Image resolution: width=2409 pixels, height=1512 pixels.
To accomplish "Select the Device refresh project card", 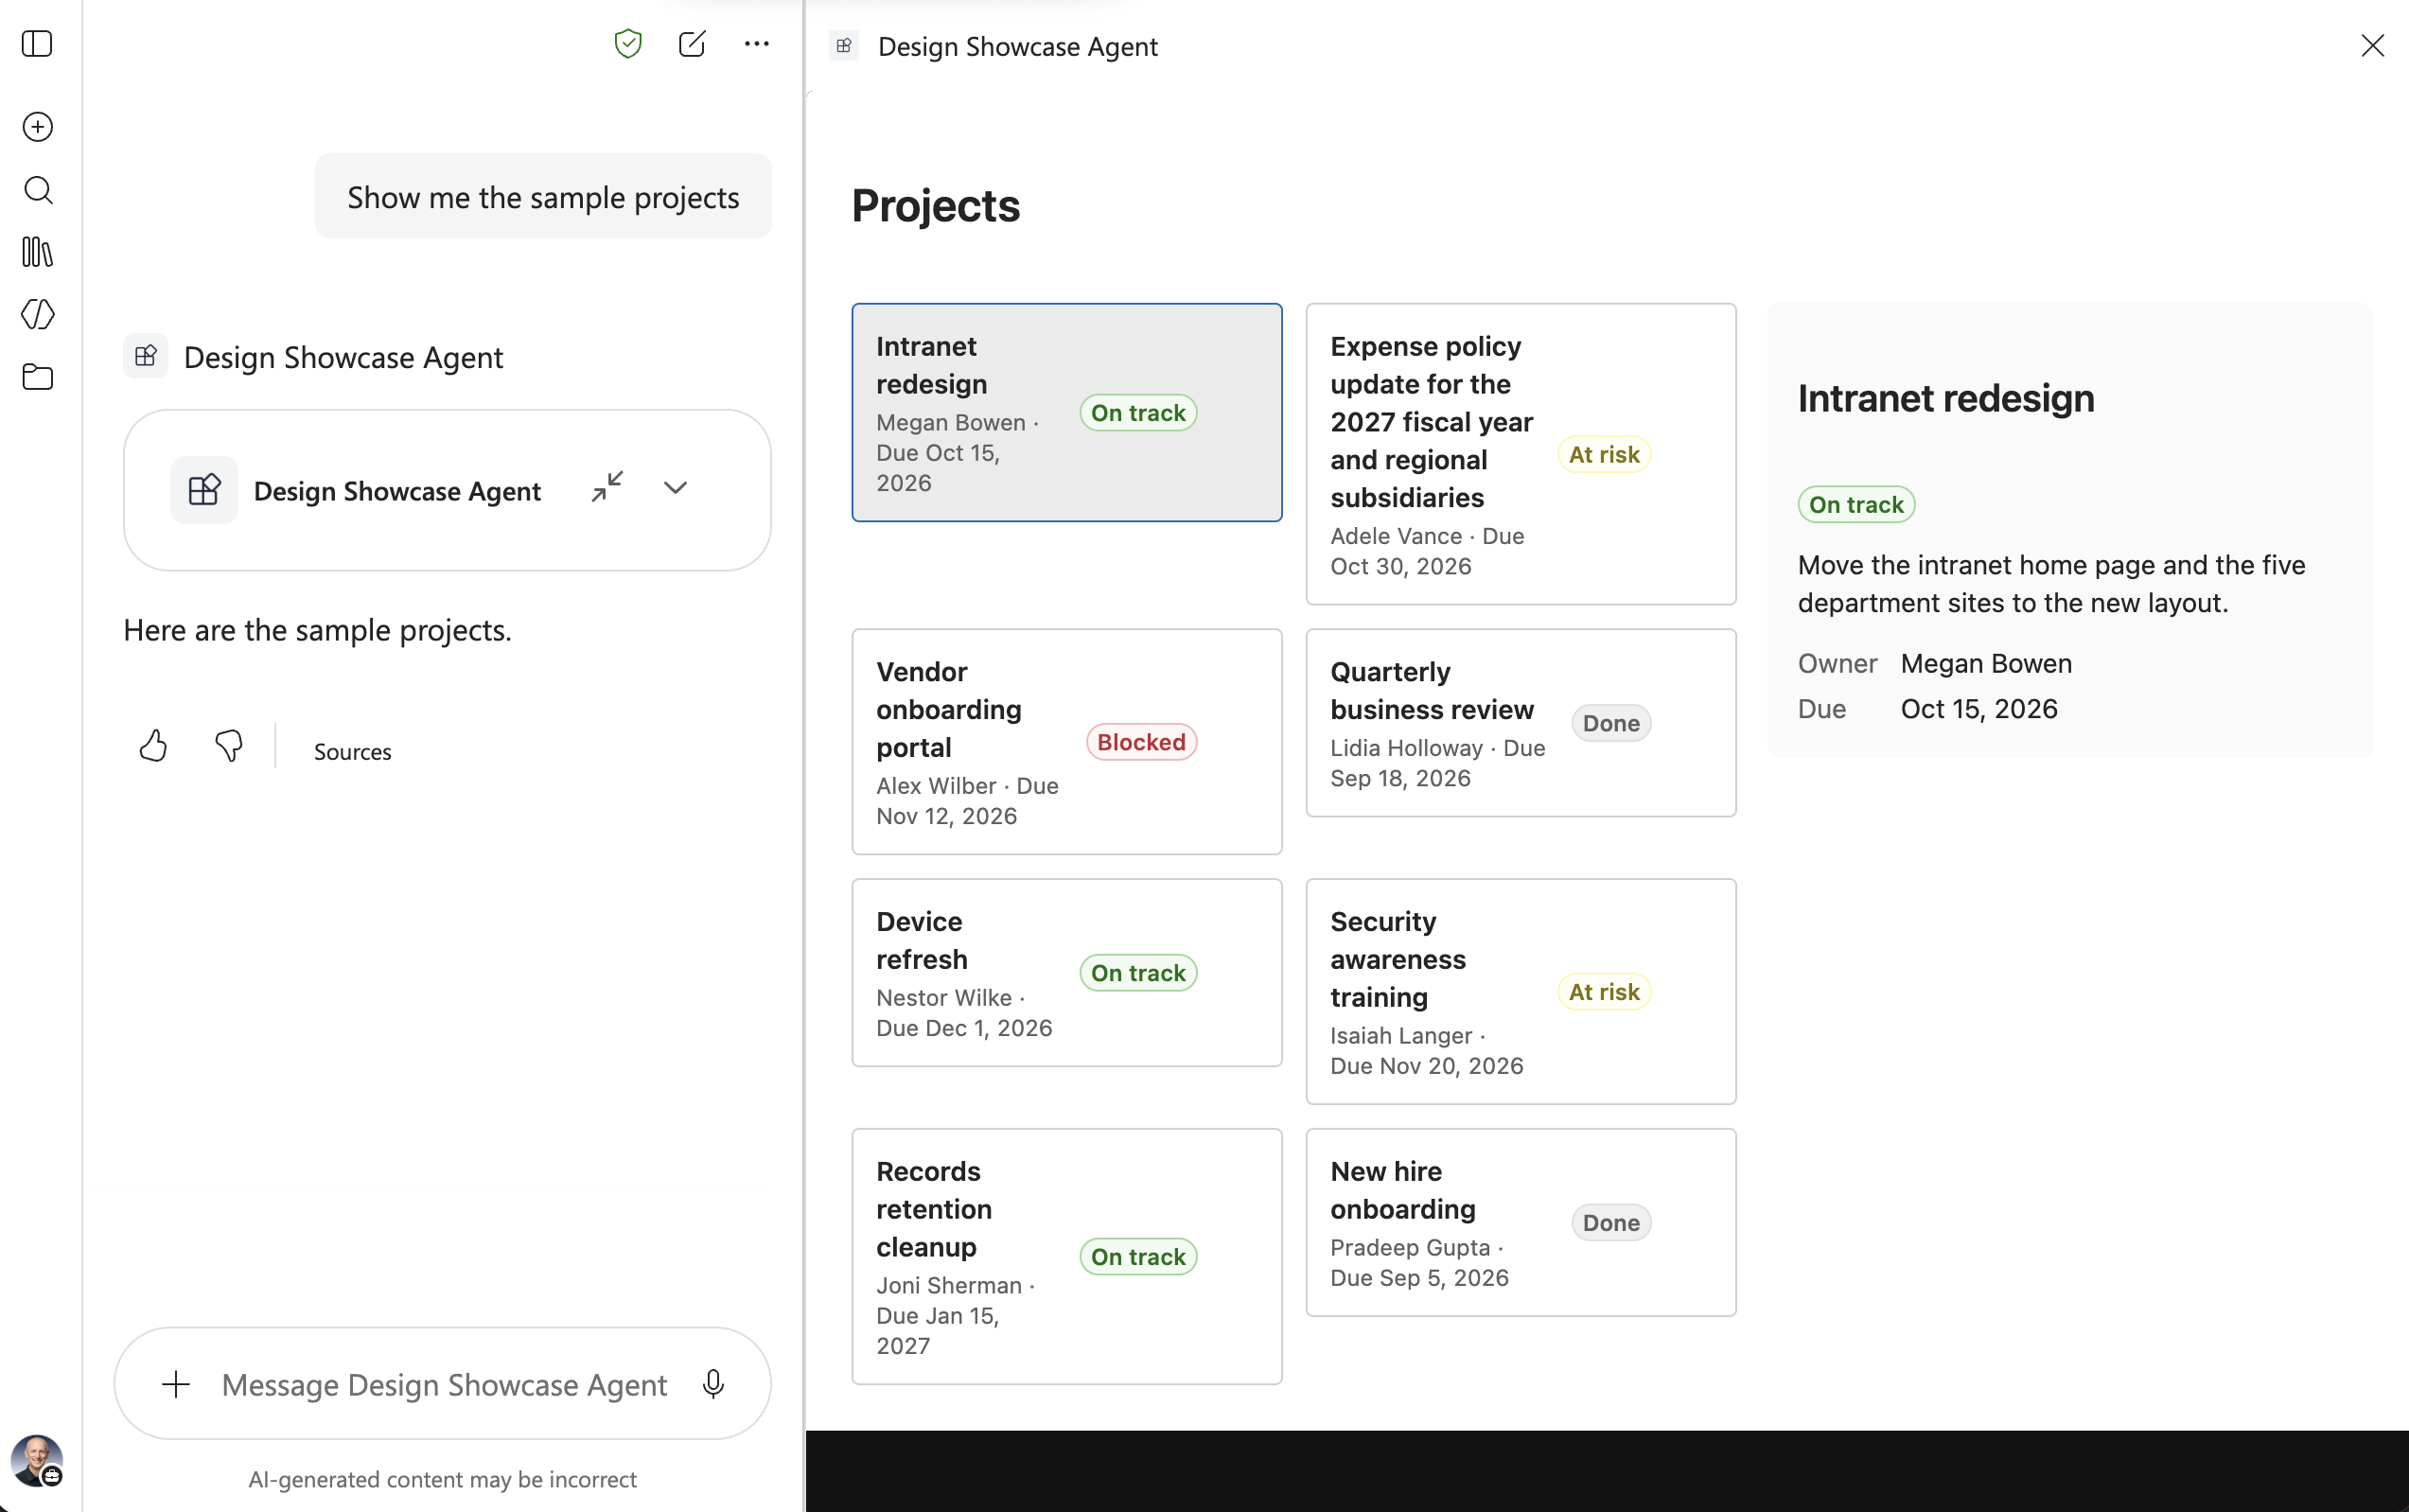I will 1067,973.
